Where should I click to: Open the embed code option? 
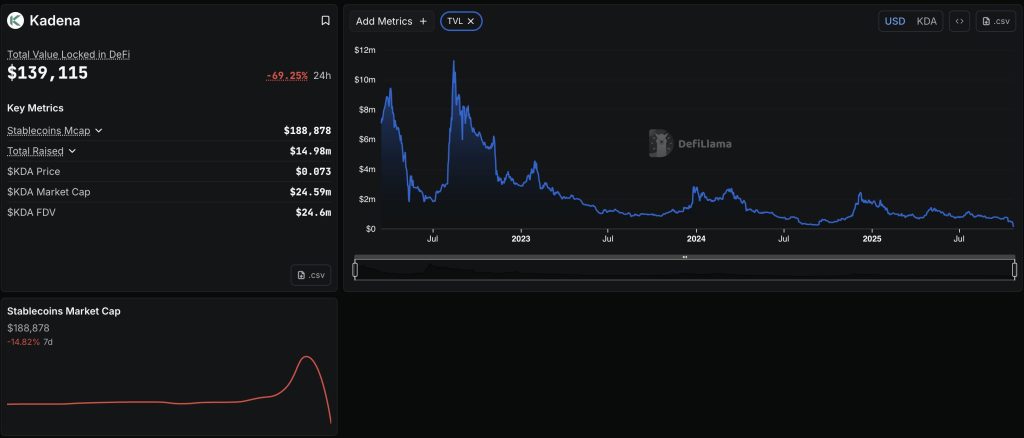[959, 22]
